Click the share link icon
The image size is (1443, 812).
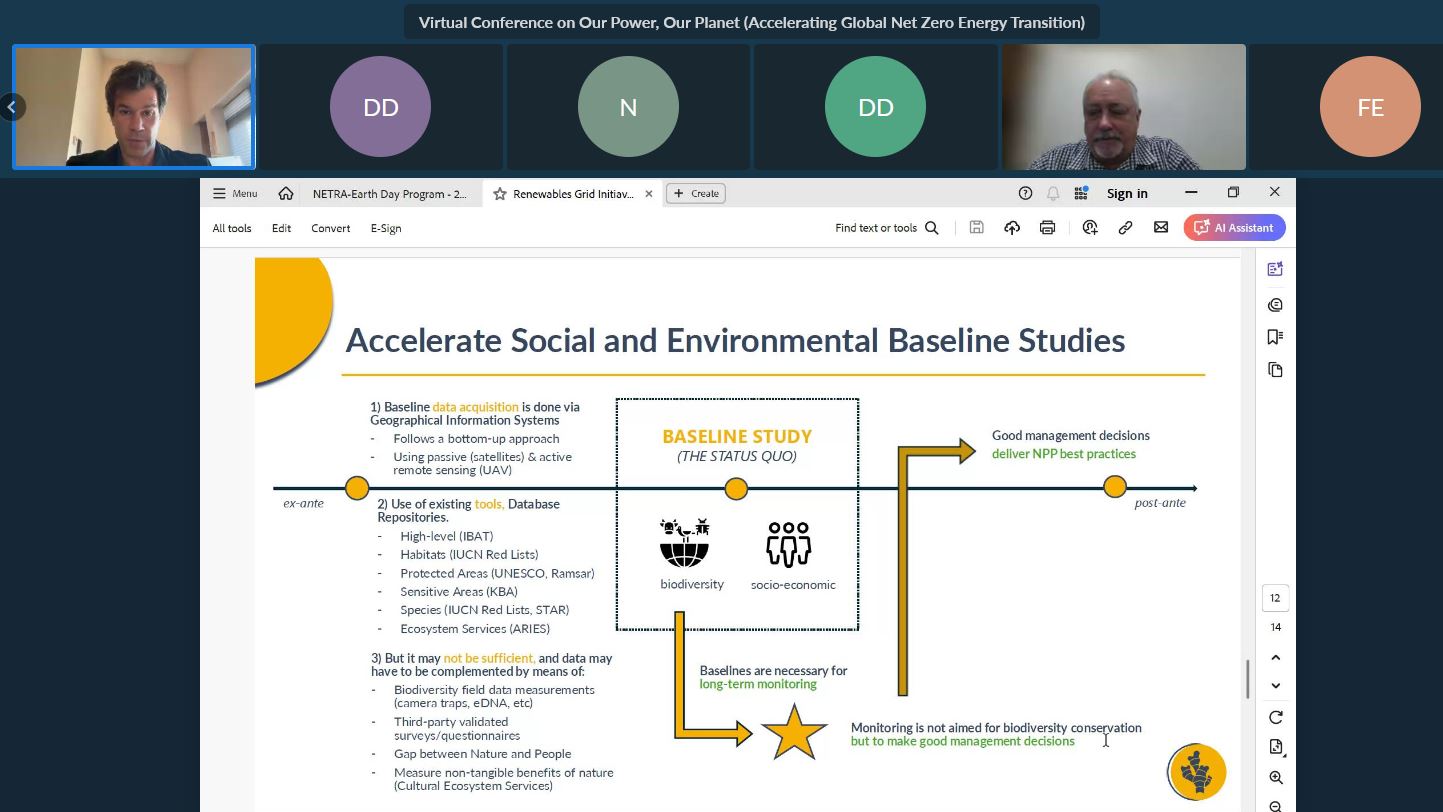pos(1125,228)
